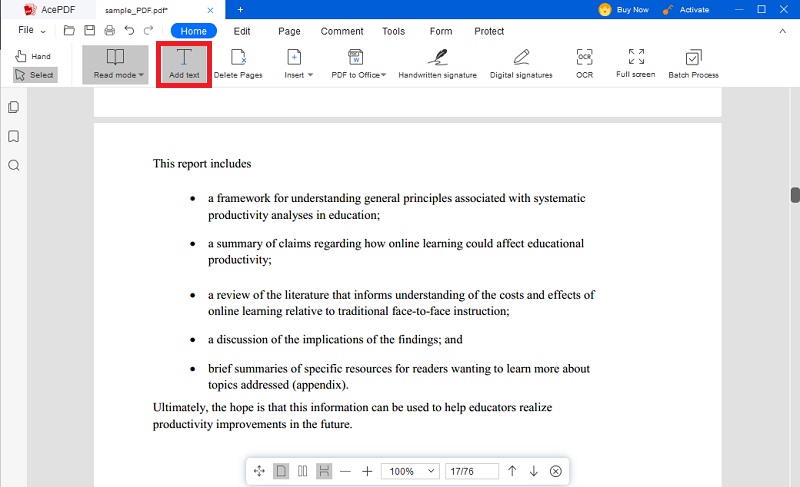Toggle the move floating toolbar handle
800x487 pixels.
point(259,471)
